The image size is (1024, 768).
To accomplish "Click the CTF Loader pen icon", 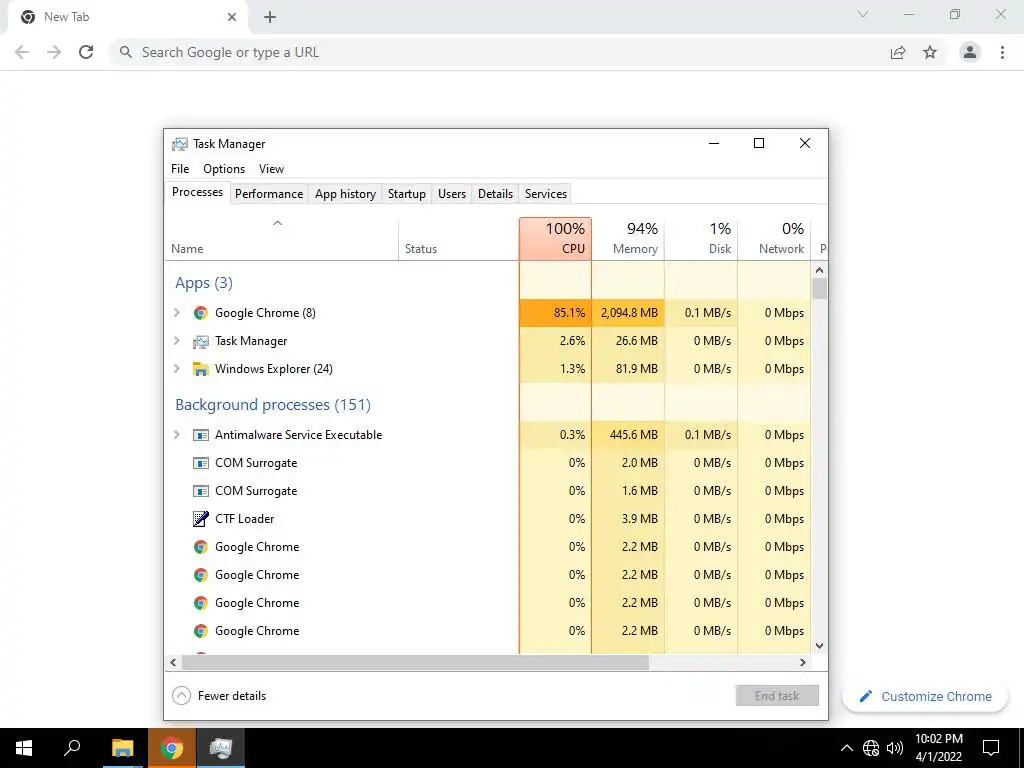I will (x=200, y=519).
